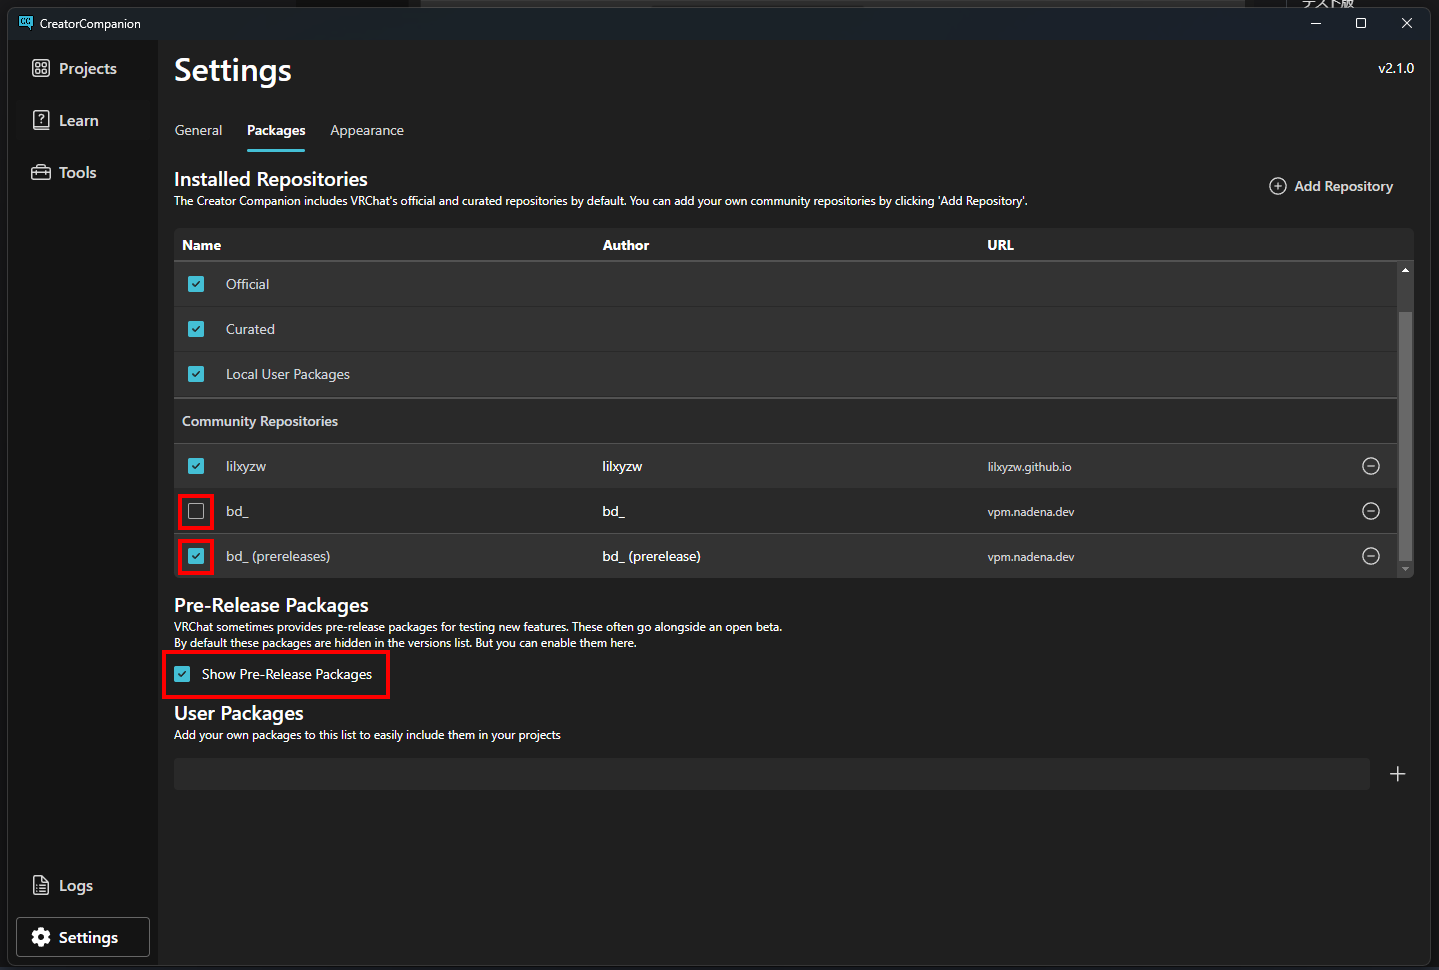Click the scroll up arrow of repository list
Viewport: 1439px width, 970px height.
(x=1405, y=270)
